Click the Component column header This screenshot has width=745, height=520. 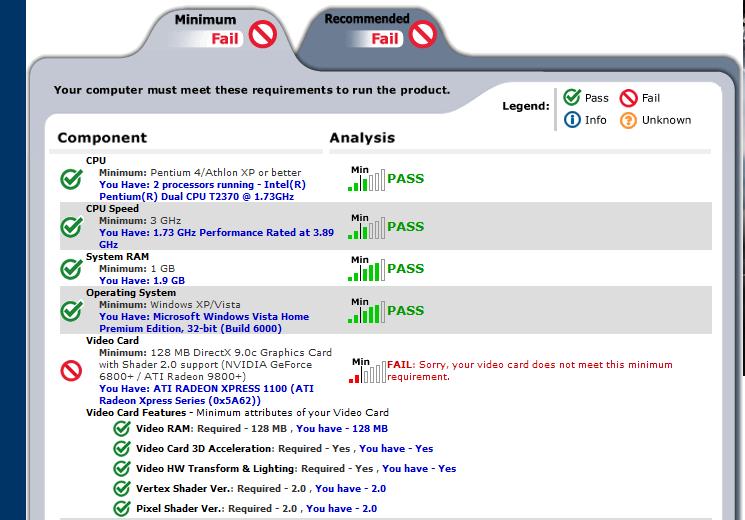point(102,138)
